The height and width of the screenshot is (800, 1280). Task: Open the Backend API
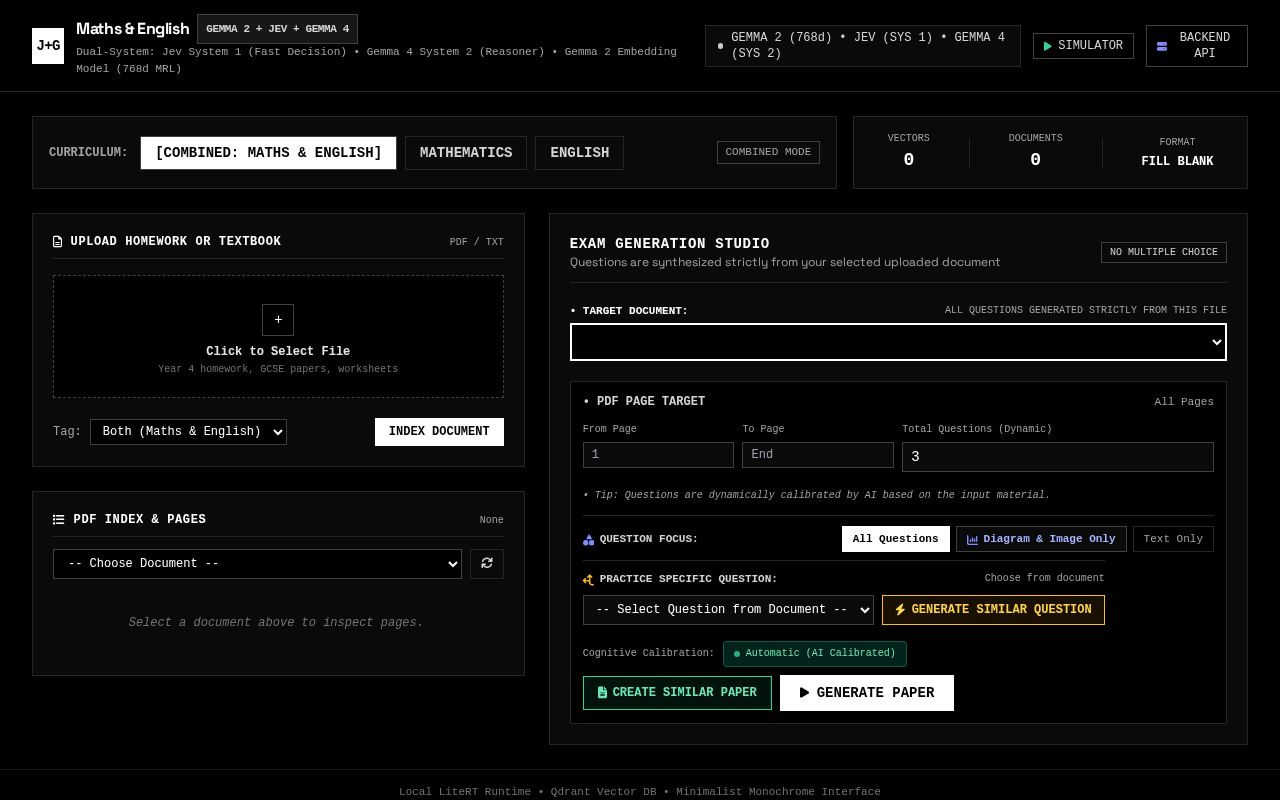[1196, 46]
